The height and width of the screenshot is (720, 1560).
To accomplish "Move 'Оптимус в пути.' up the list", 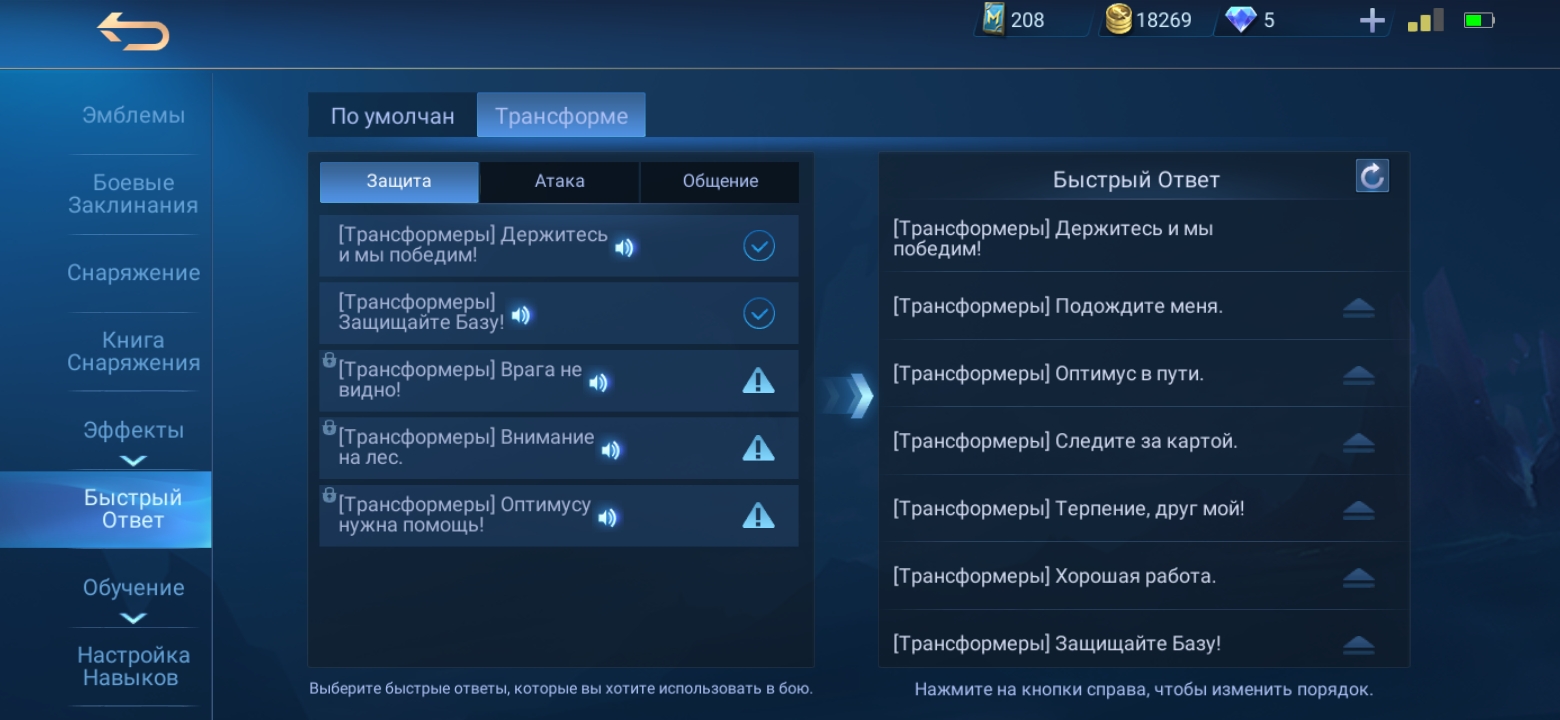I will [x=1358, y=376].
